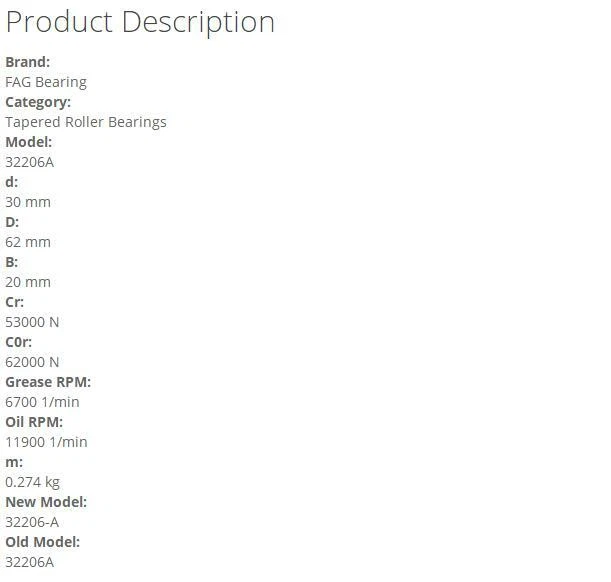Screen dimensions: 611x582
Task: Click the Grease RPM label
Action: pos(48,382)
